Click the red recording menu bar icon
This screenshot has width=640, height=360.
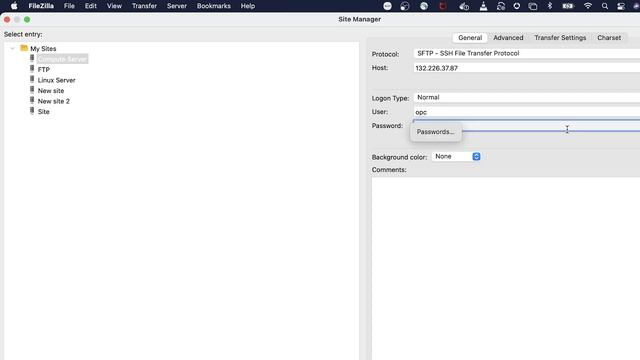pos(443,6)
